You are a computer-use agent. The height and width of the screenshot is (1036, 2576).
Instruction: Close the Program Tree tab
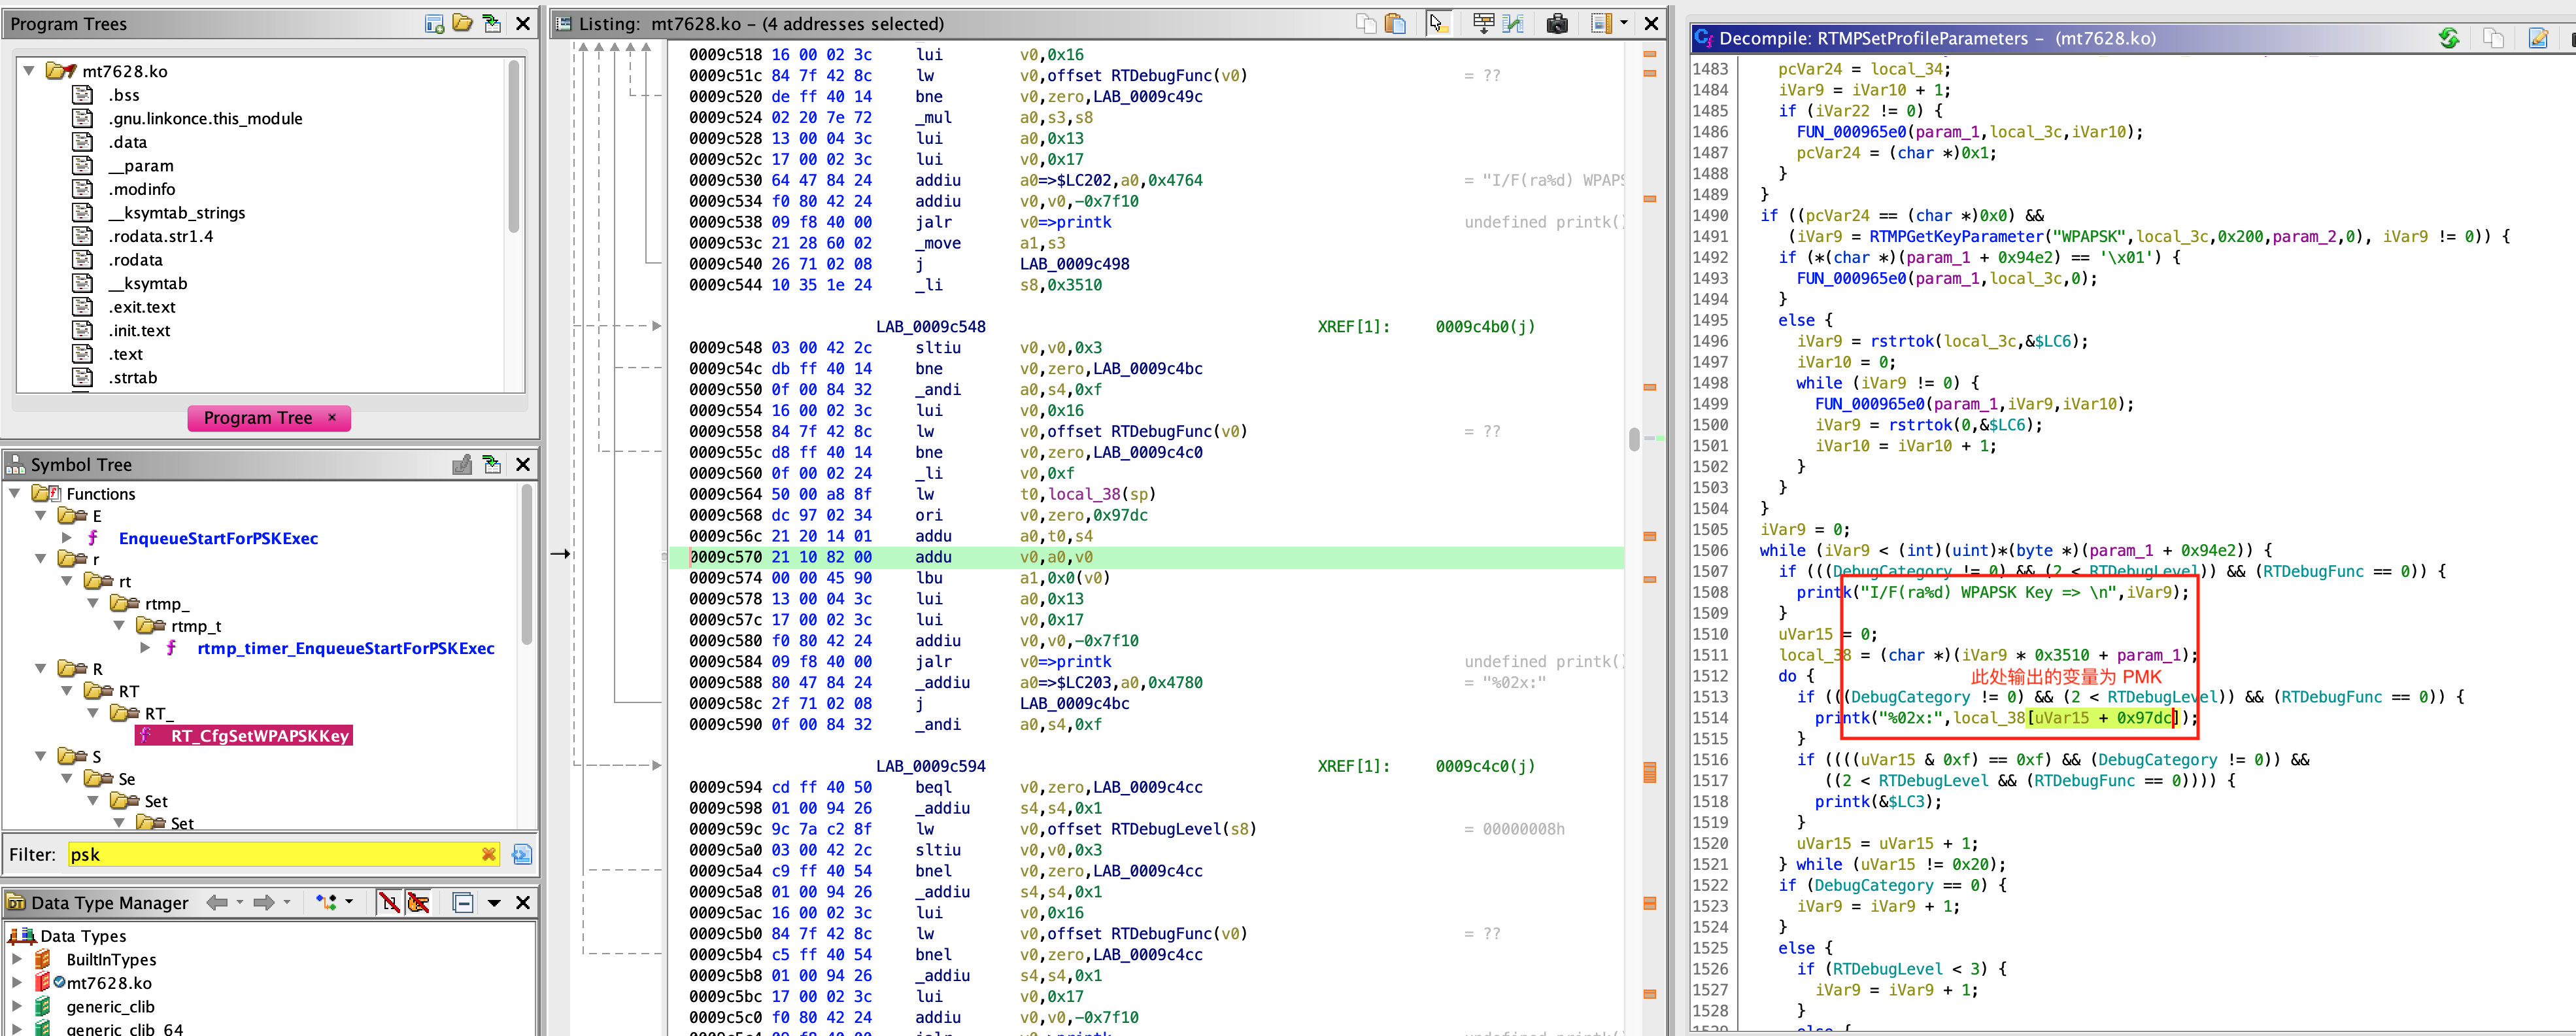click(333, 417)
